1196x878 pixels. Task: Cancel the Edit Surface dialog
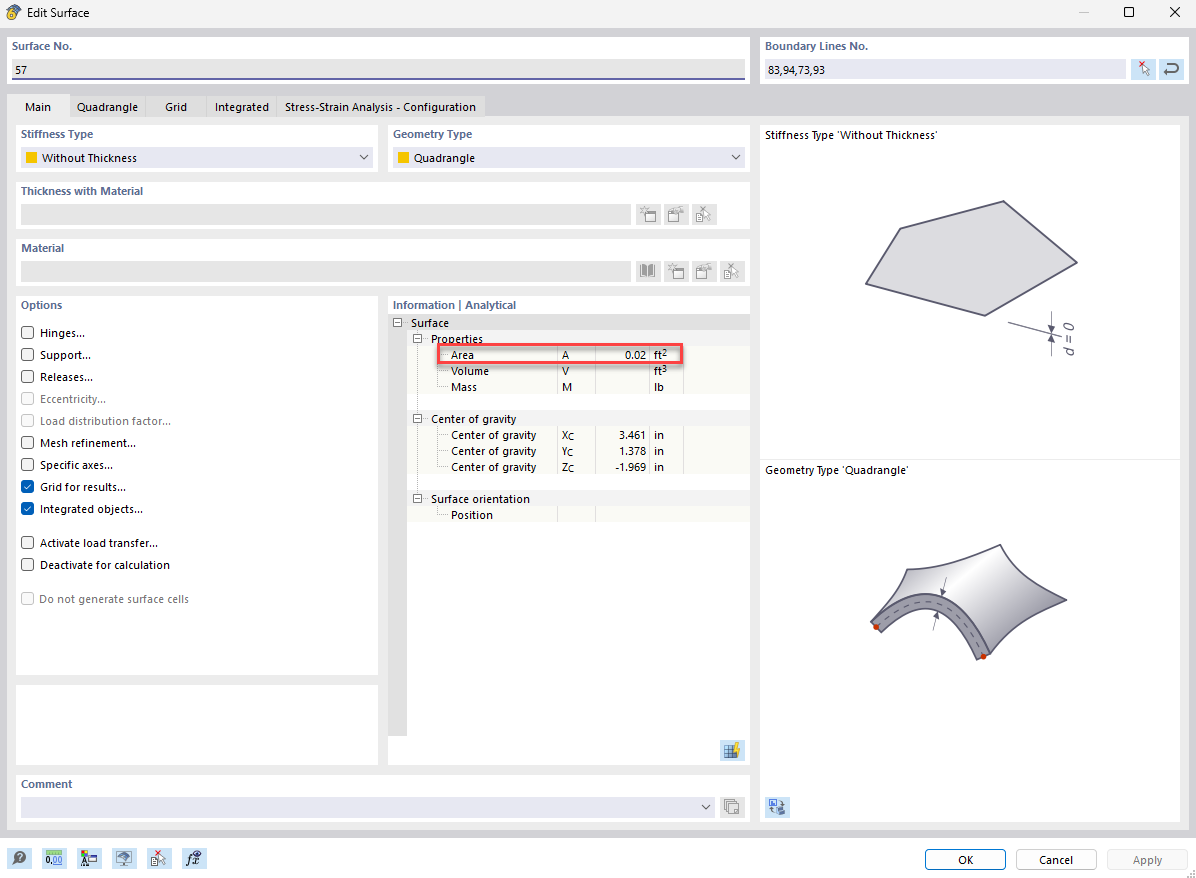(1056, 859)
